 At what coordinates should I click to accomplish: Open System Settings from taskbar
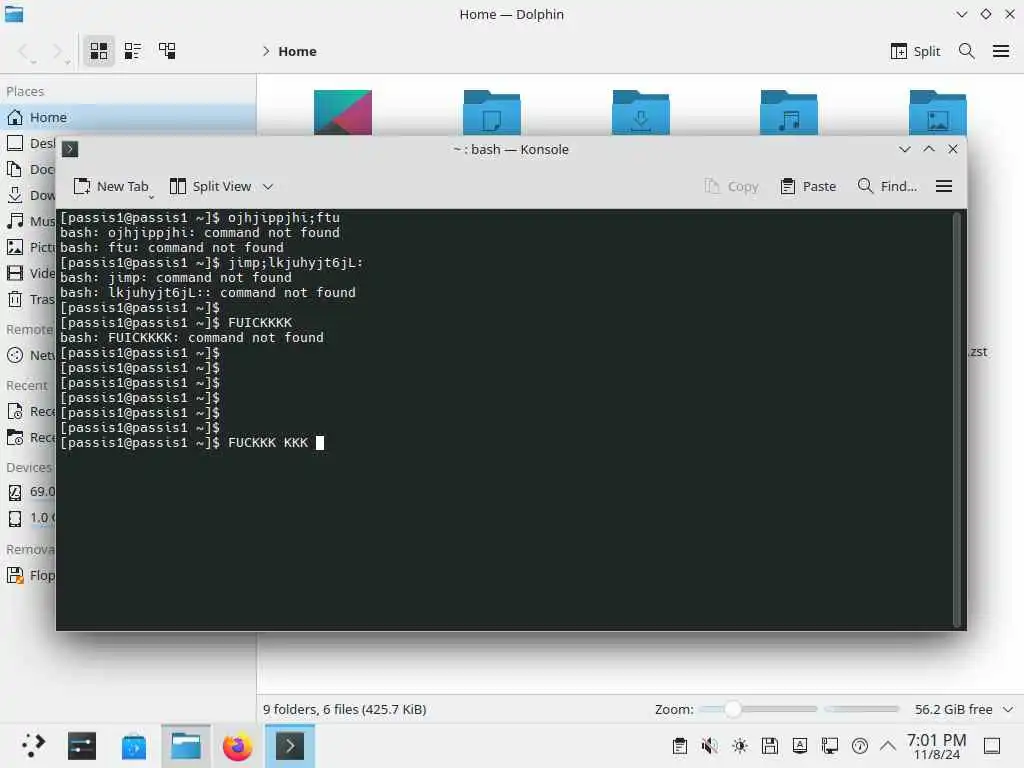pos(82,746)
